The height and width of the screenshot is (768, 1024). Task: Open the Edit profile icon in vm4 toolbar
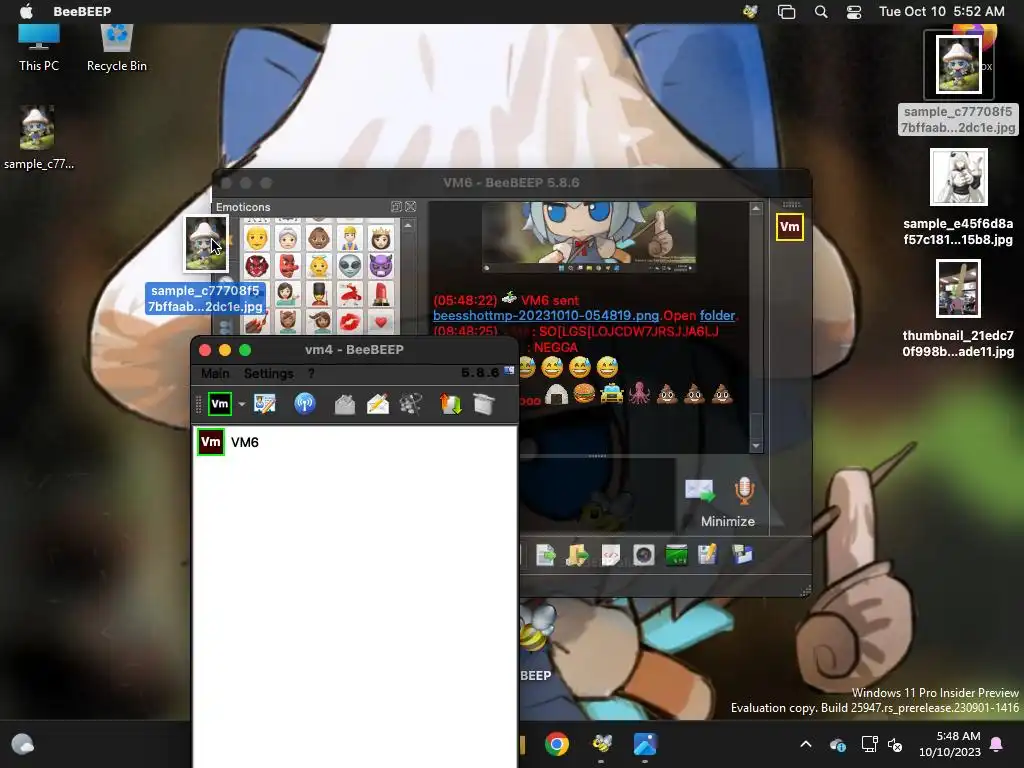click(264, 404)
